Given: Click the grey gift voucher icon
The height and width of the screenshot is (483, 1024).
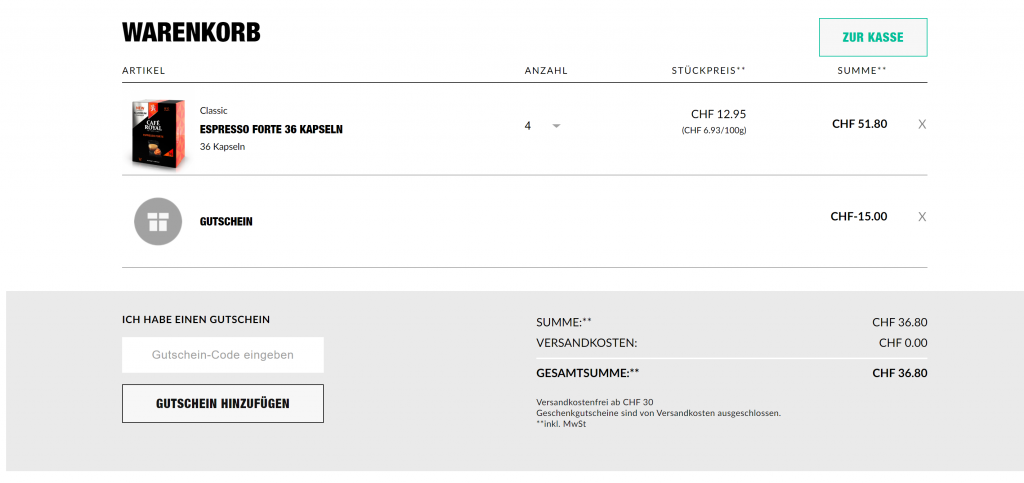Looking at the screenshot, I should pos(158,221).
